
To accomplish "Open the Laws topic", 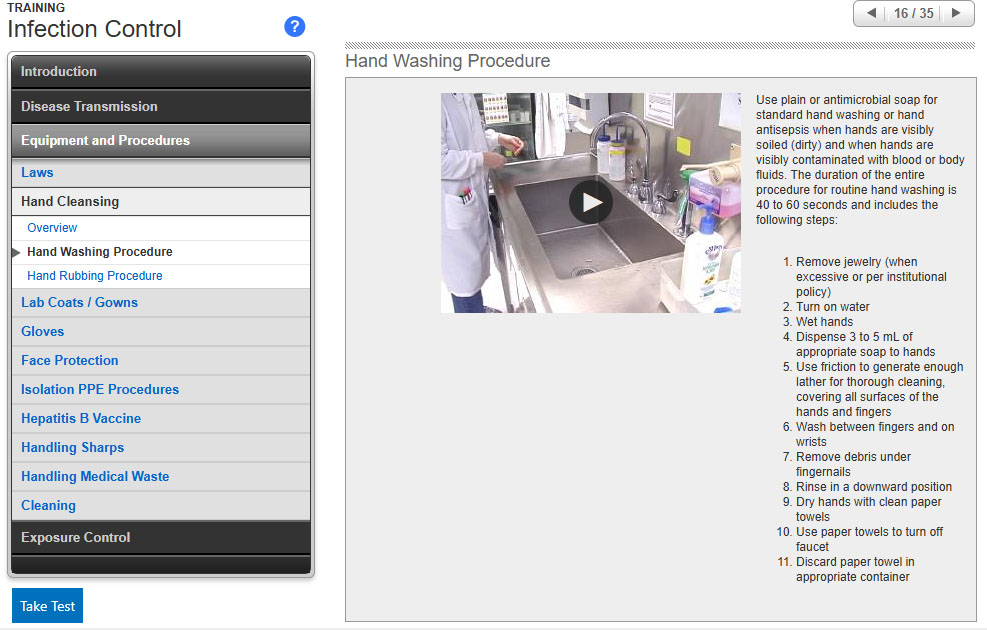I will click(38, 173).
